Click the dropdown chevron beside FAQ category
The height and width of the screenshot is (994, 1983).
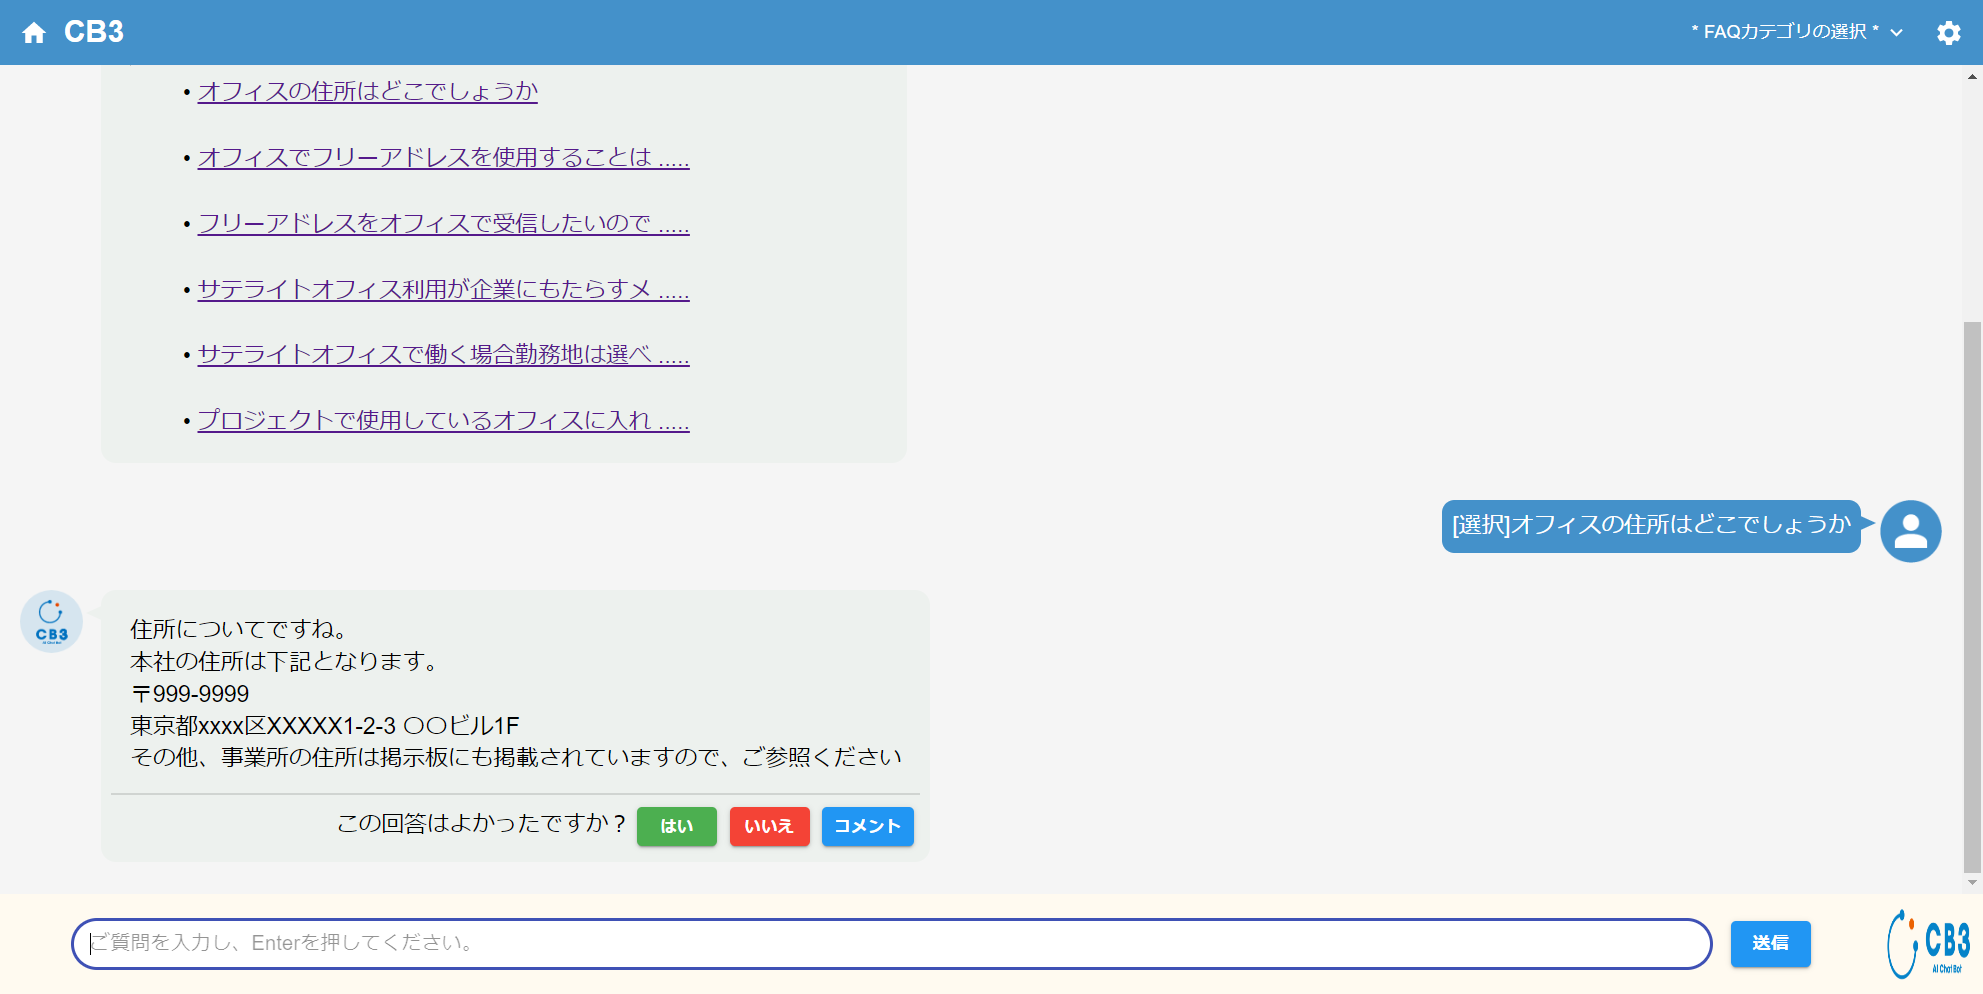click(1897, 33)
